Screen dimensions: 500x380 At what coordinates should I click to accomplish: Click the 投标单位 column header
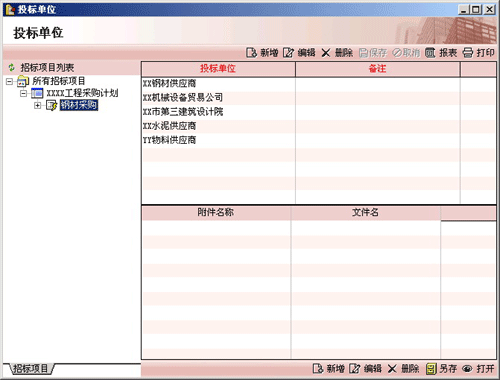coord(218,69)
